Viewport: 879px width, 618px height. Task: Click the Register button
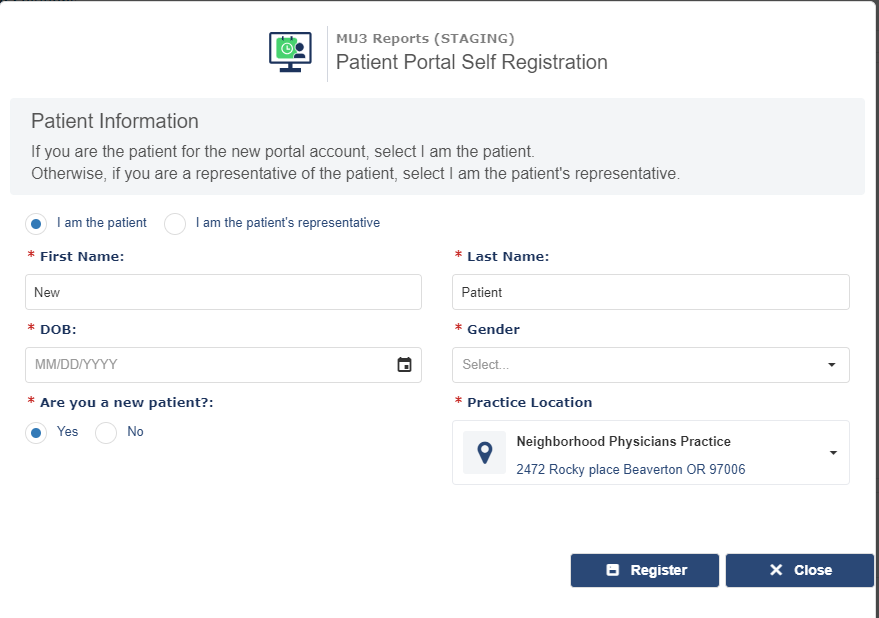pyautogui.click(x=645, y=570)
